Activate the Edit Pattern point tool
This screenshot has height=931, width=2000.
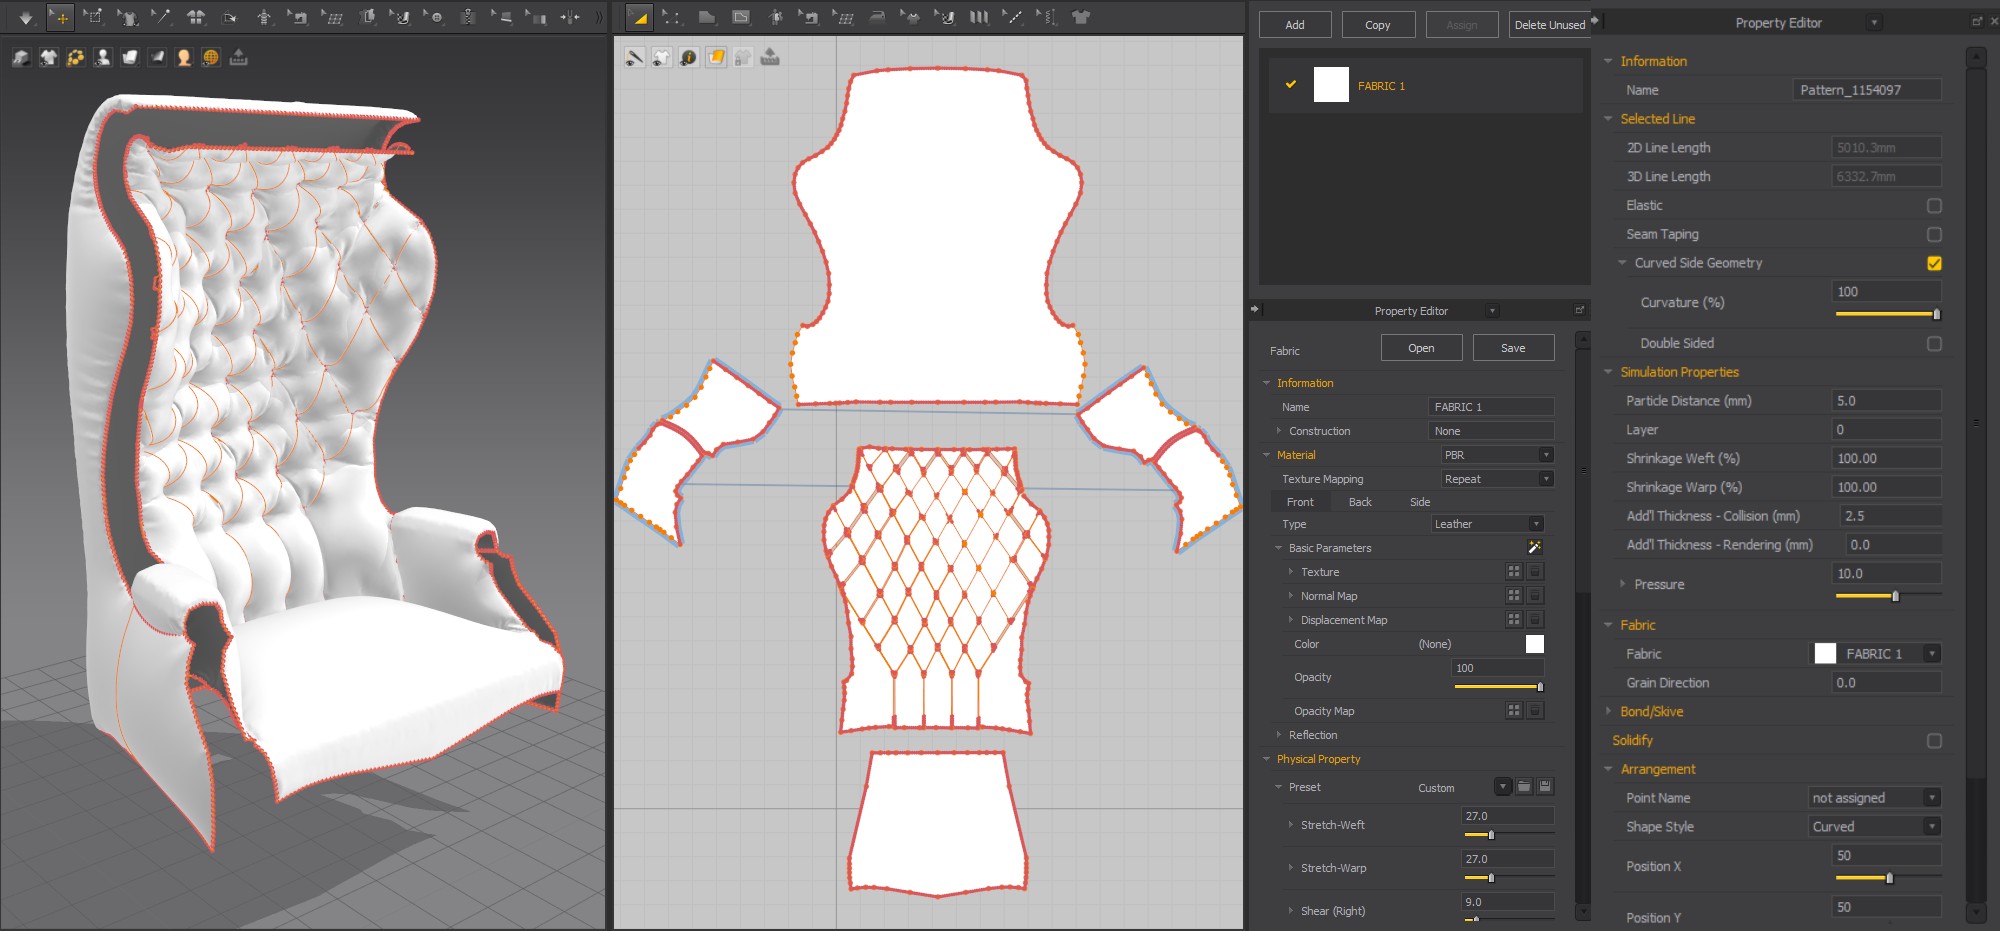coord(672,16)
